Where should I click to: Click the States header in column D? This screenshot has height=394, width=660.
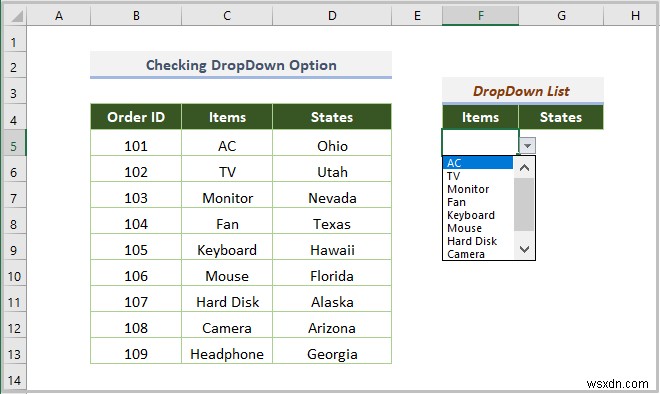[x=332, y=117]
